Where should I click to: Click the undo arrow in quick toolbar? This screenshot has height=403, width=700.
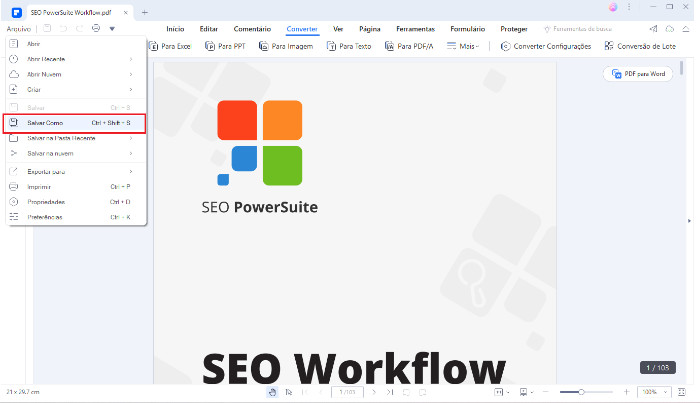(63, 28)
